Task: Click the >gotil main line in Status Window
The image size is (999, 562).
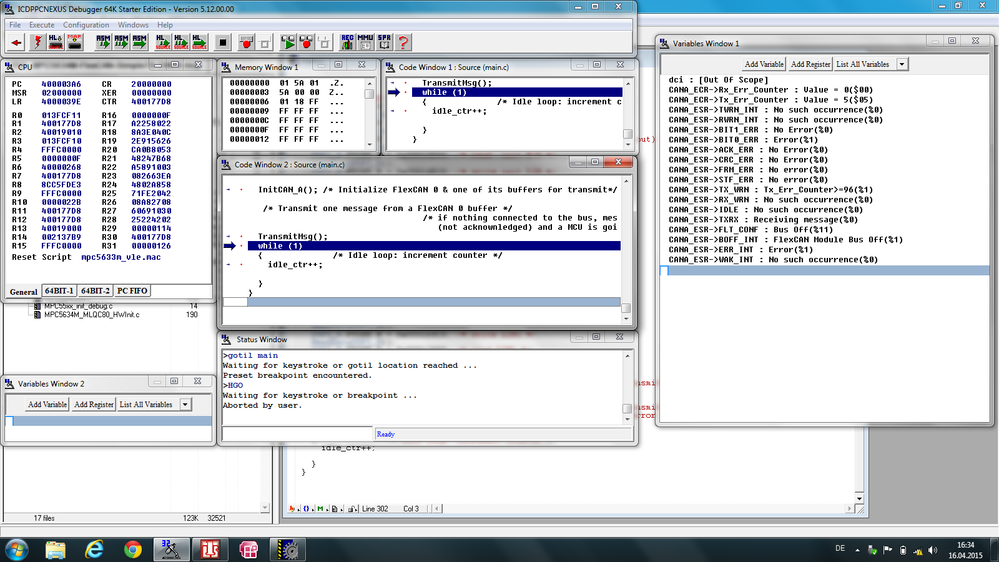Action: pyautogui.click(x=250, y=356)
